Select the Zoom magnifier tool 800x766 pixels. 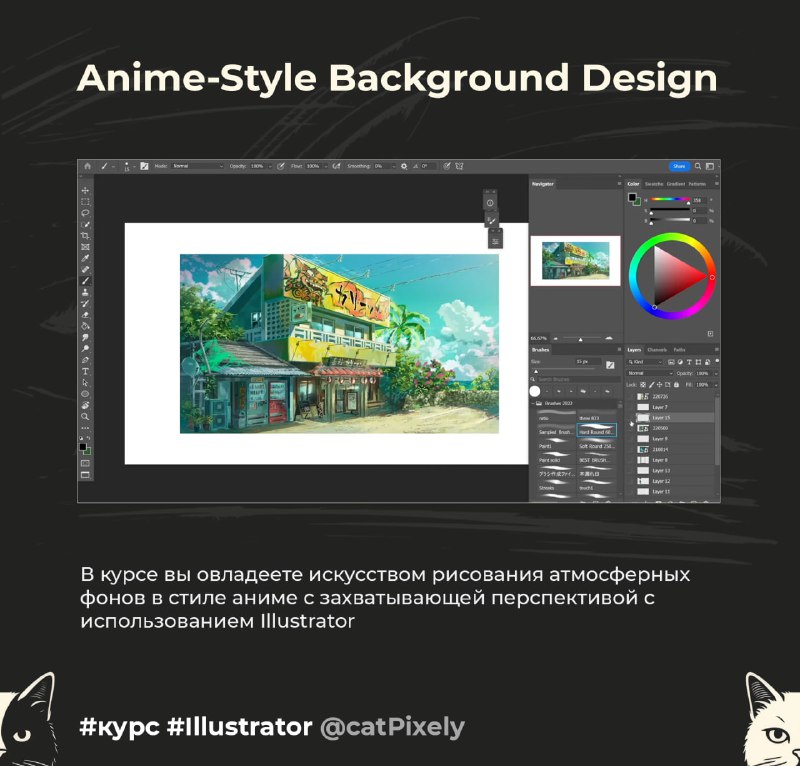pyautogui.click(x=85, y=416)
